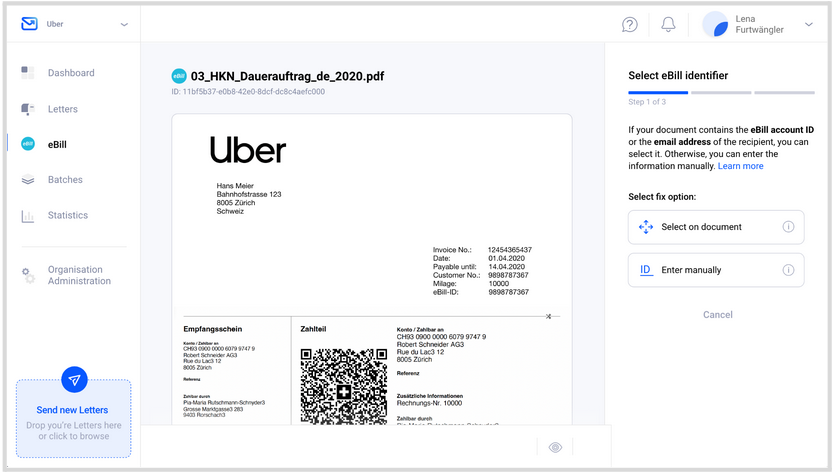The width and height of the screenshot is (834, 474).
Task: Click the first step progress bar segment
Action: pyautogui.click(x=658, y=93)
